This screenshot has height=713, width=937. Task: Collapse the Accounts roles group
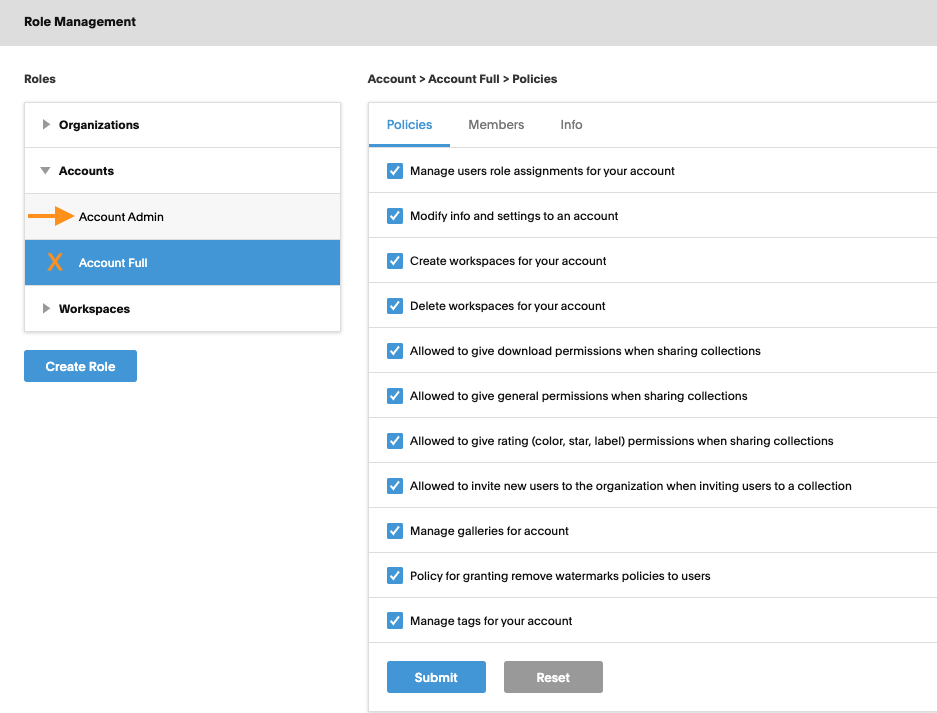pos(182,171)
